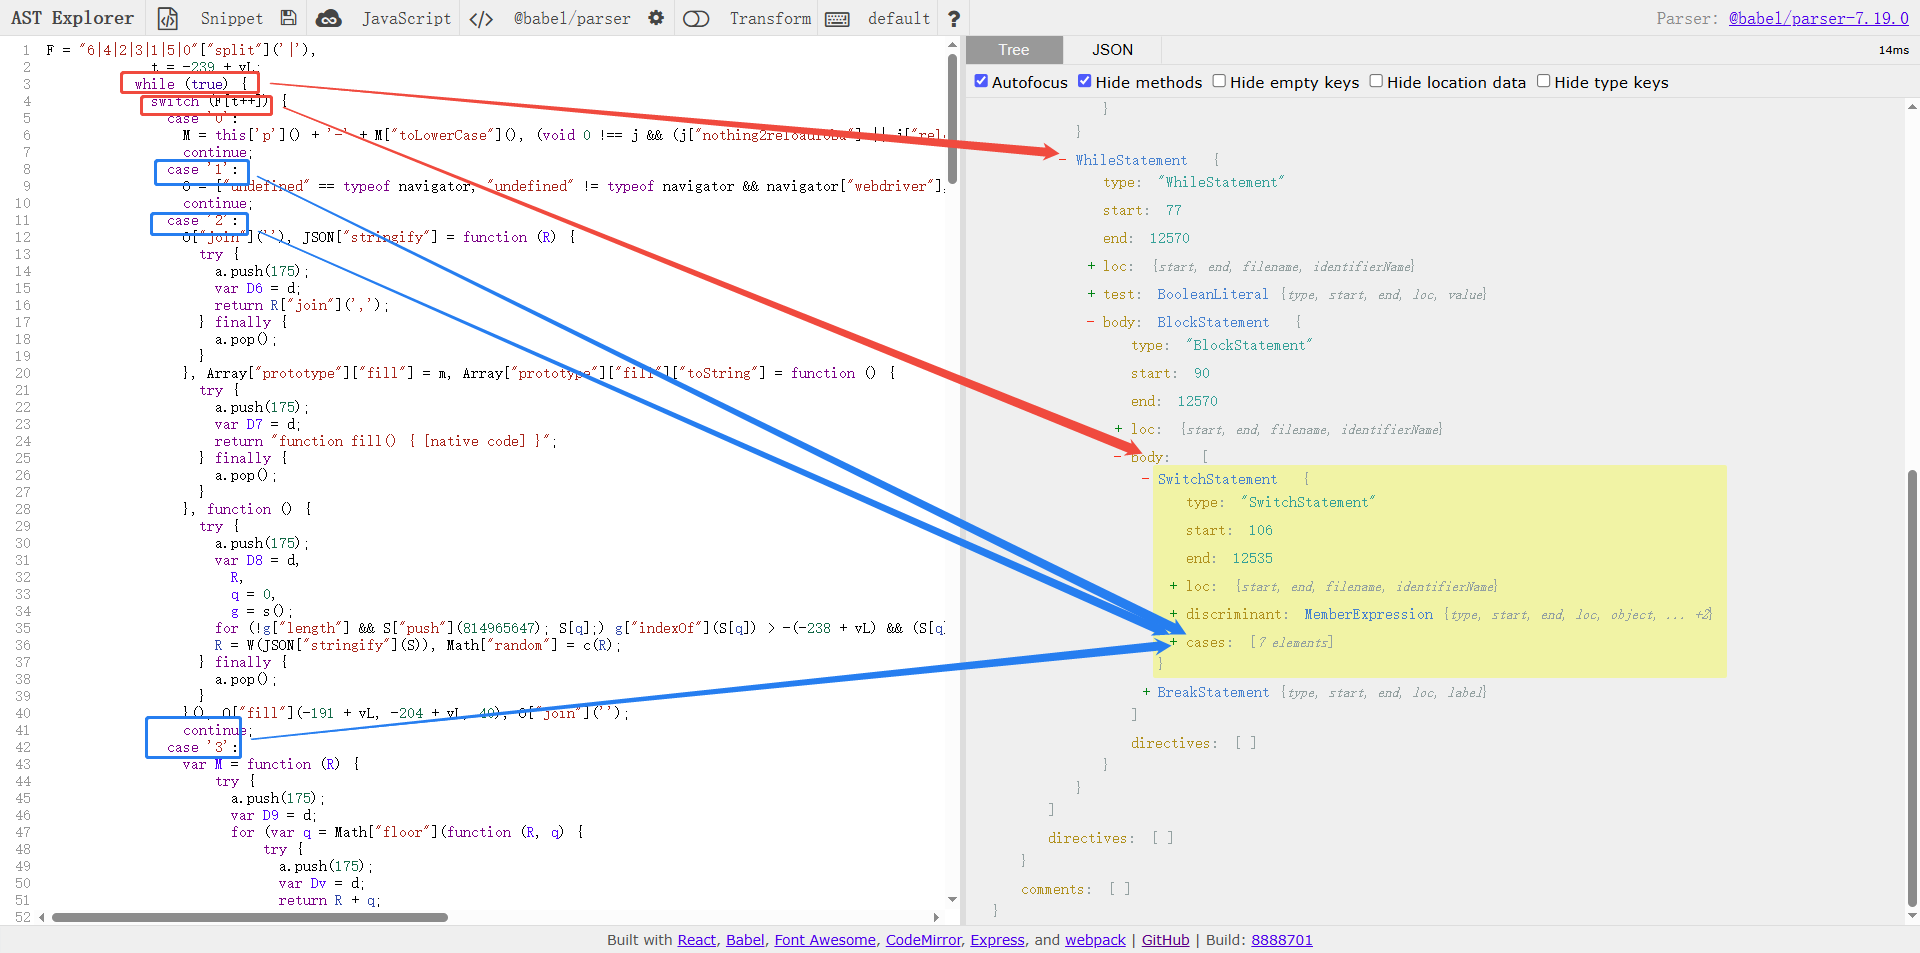The image size is (1920, 953).
Task: Click the keyboard keymap icon
Action: 837,19
